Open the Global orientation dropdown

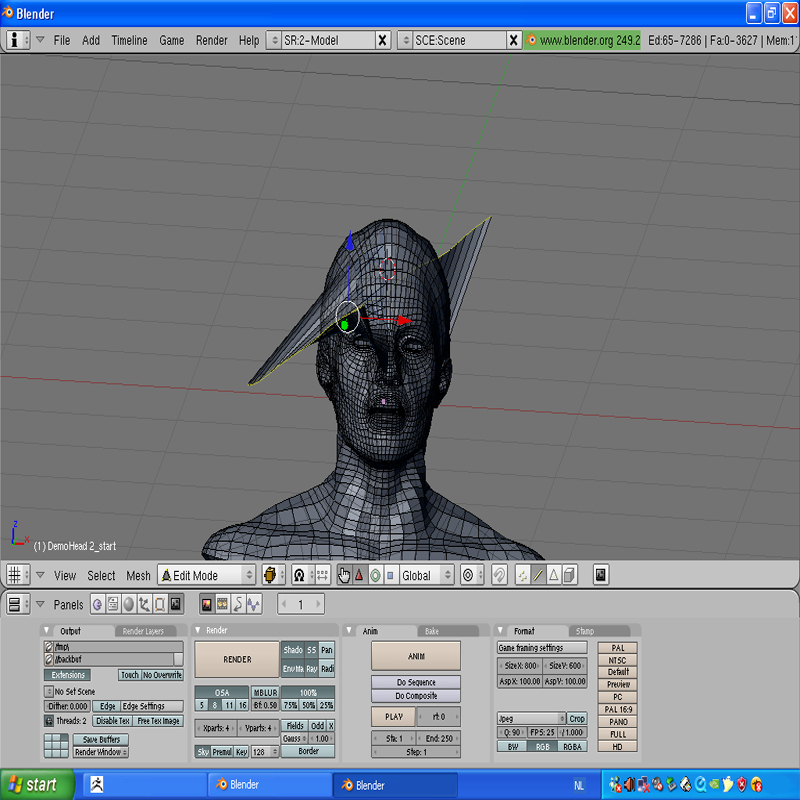click(x=426, y=575)
